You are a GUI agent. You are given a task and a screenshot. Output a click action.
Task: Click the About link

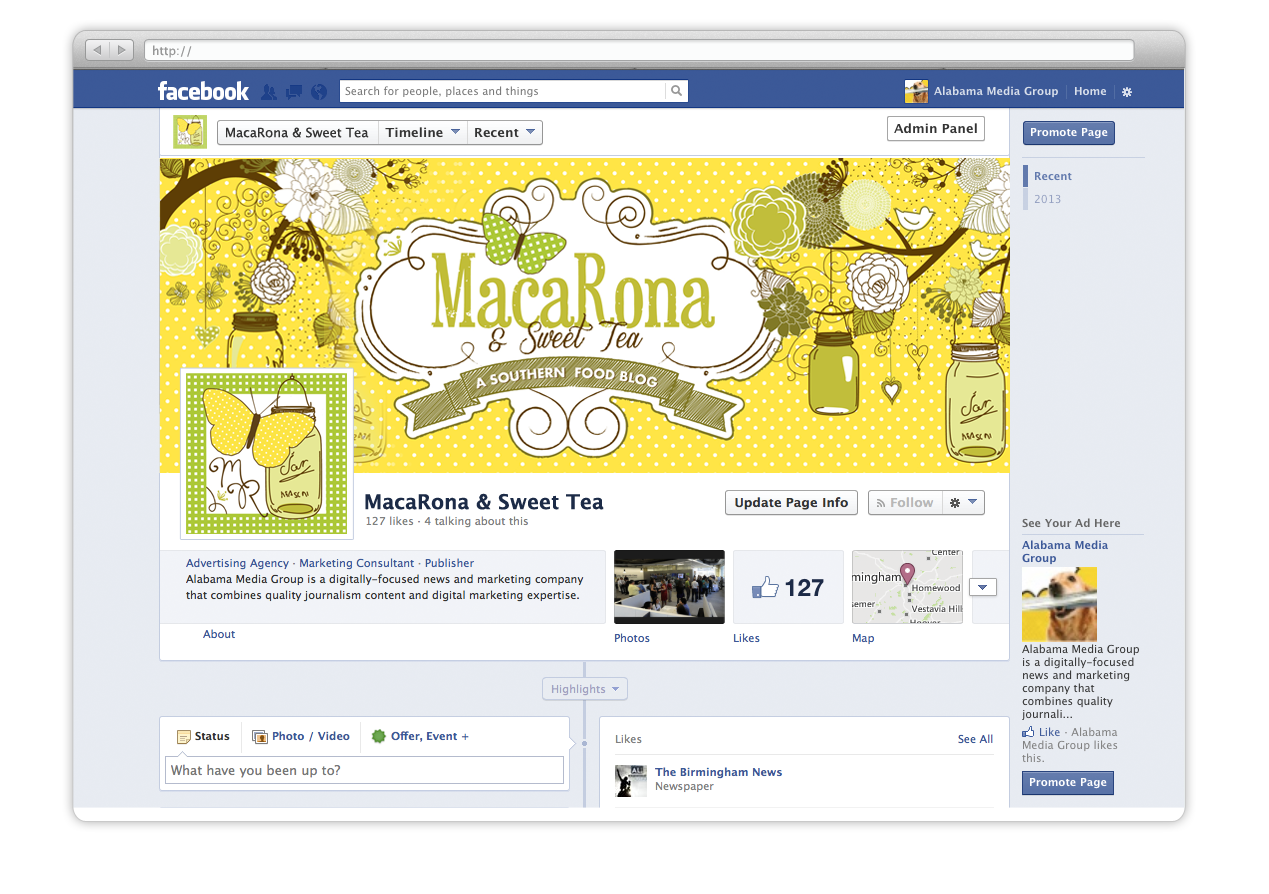tap(219, 634)
